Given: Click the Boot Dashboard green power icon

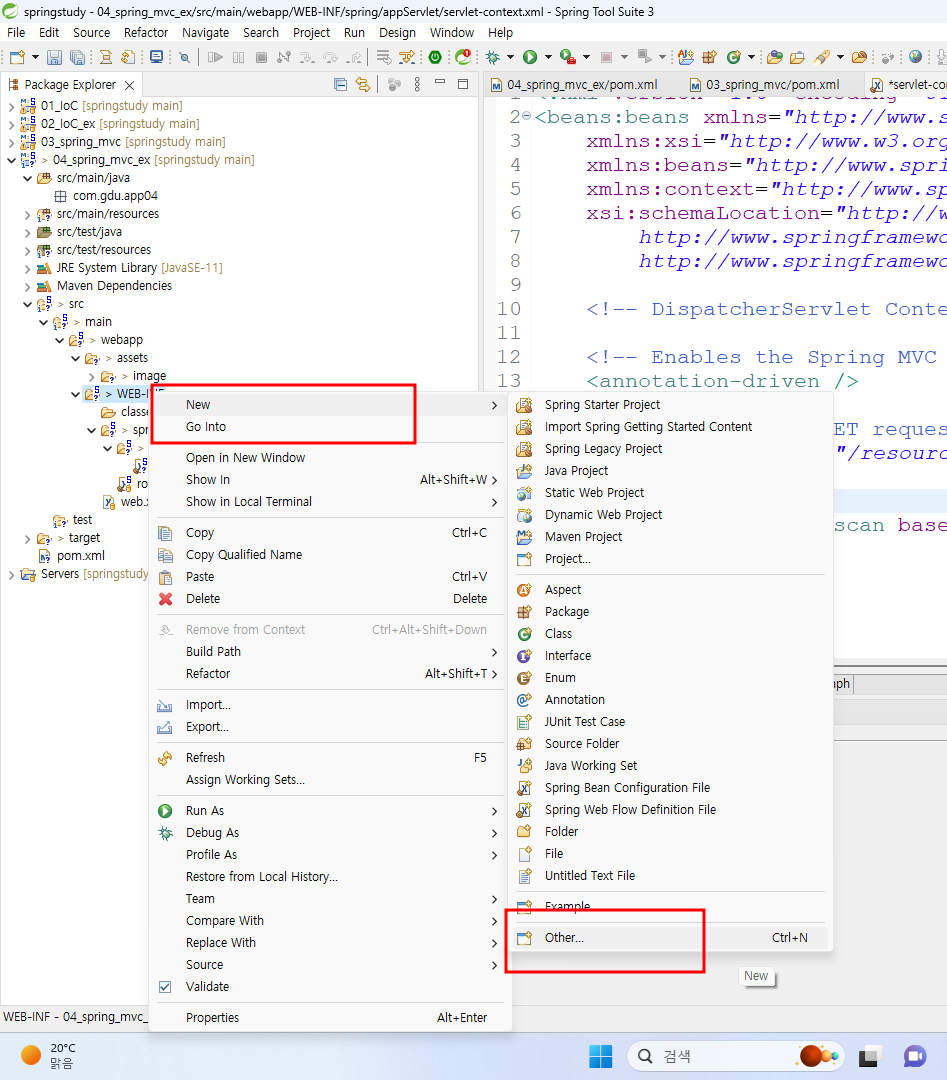Looking at the screenshot, I should click(x=435, y=57).
